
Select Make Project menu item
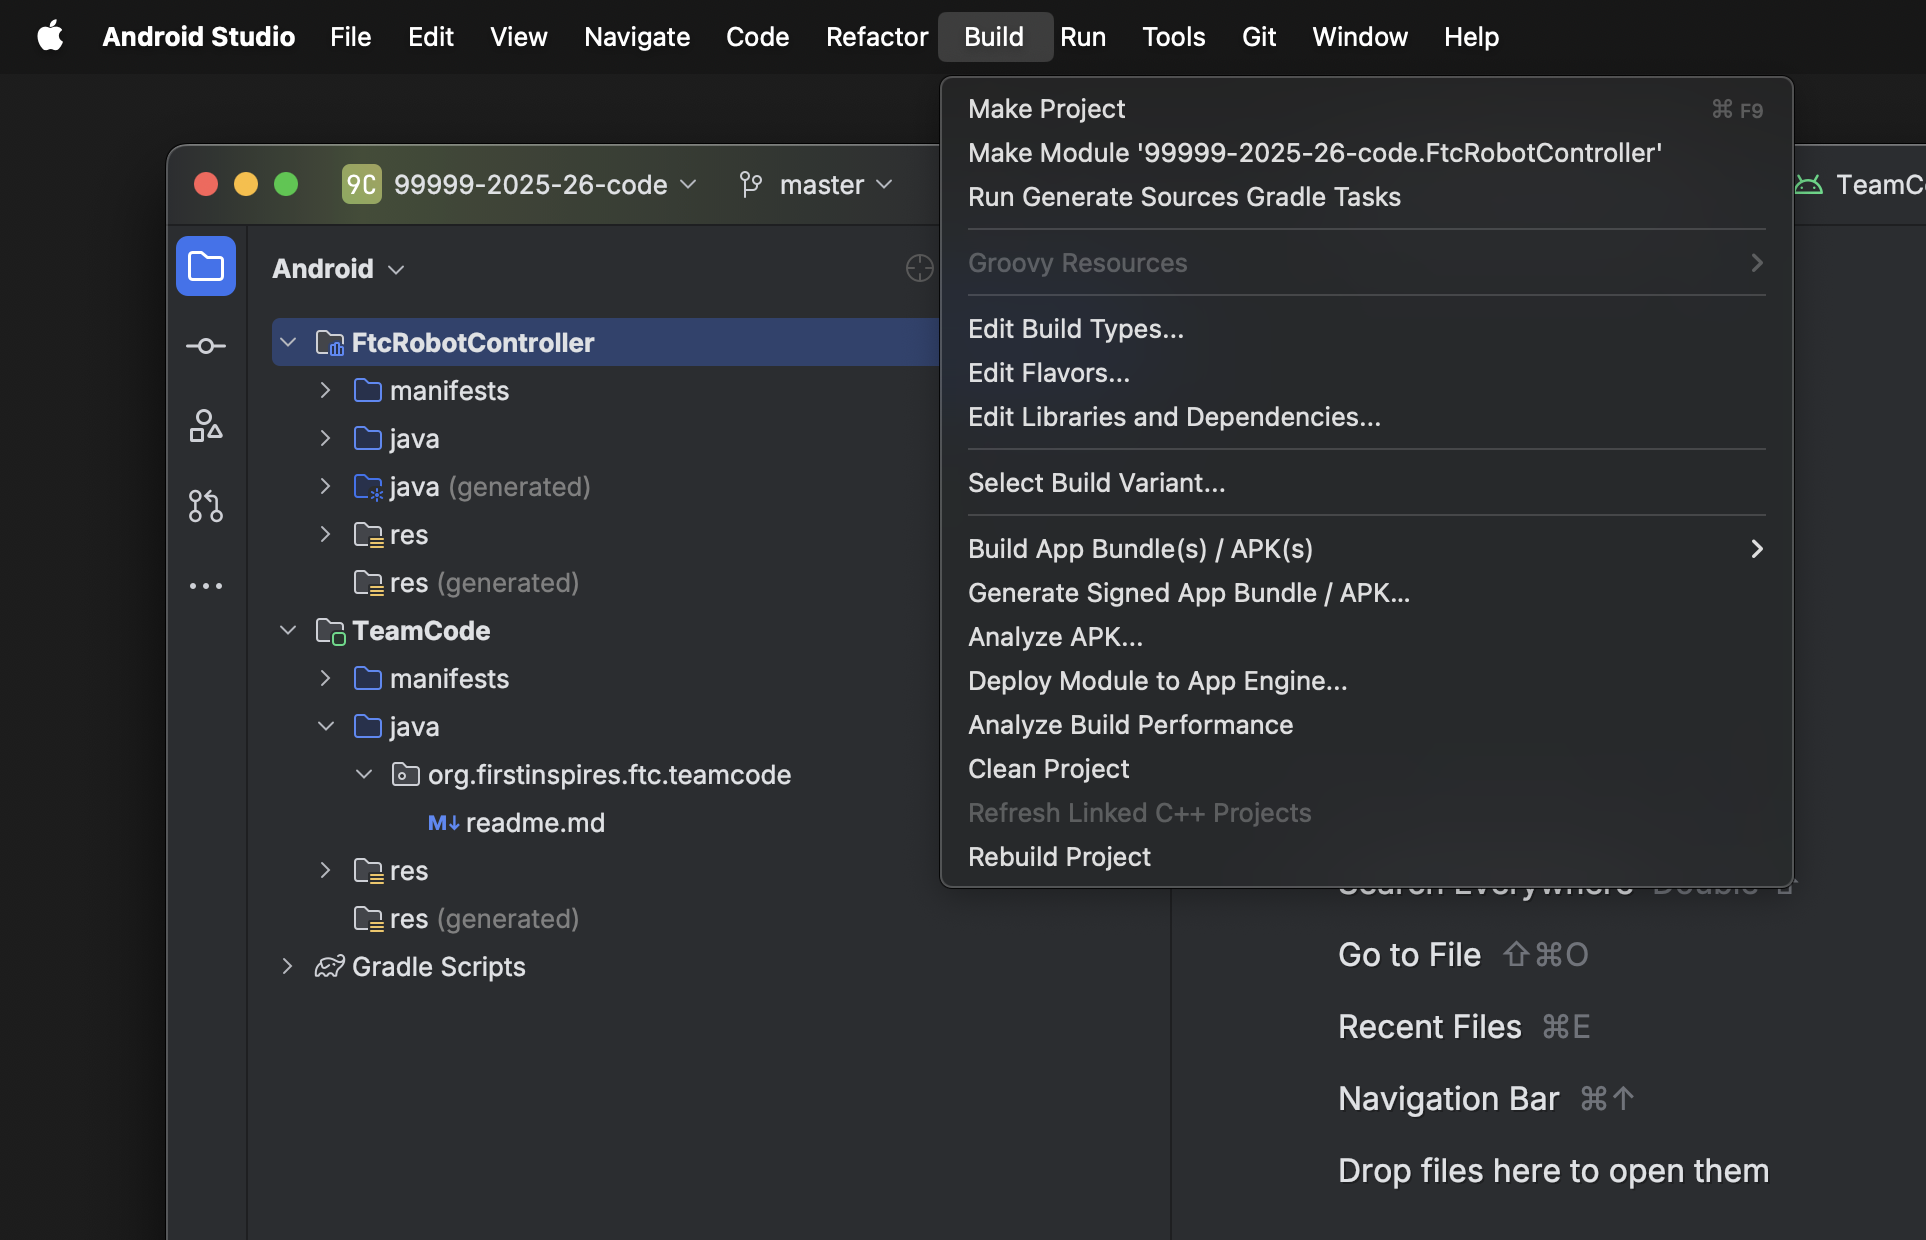click(1046, 109)
